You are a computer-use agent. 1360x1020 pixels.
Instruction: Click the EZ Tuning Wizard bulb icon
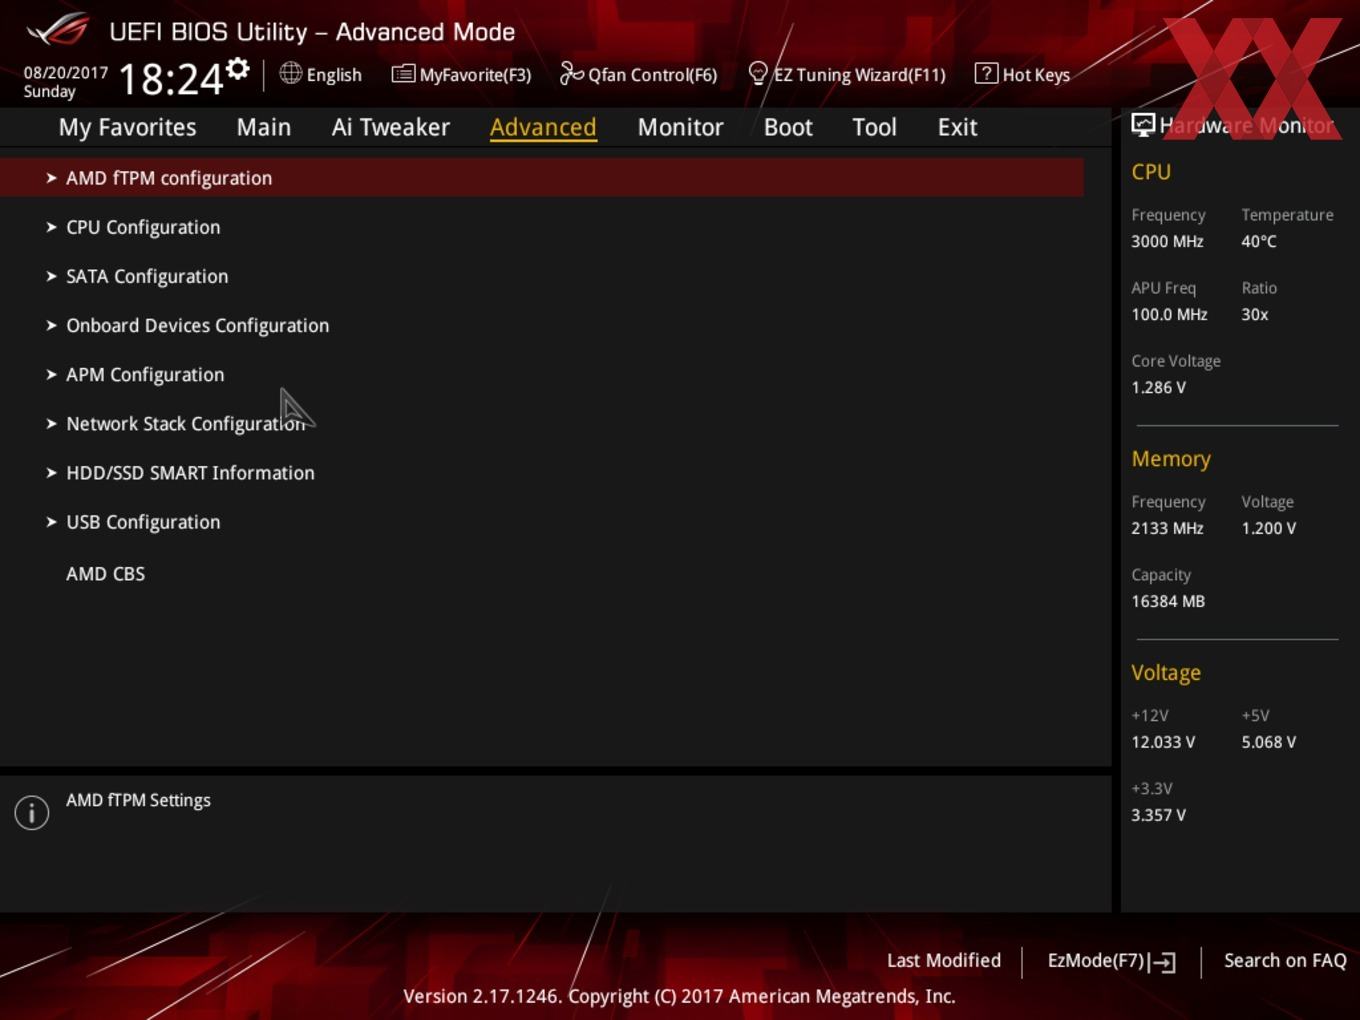pos(758,74)
